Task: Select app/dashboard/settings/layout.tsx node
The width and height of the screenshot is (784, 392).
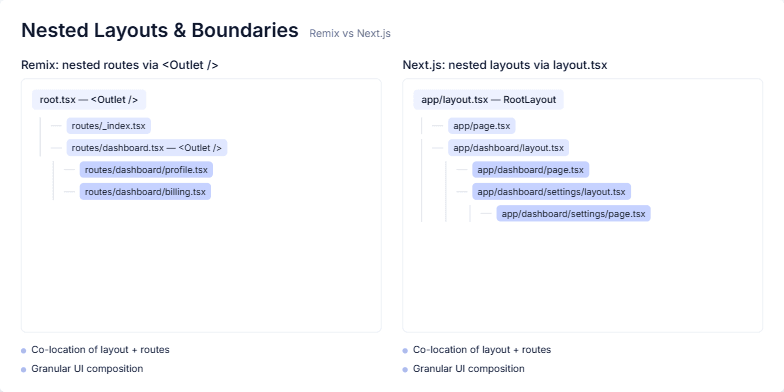Action: (552, 192)
